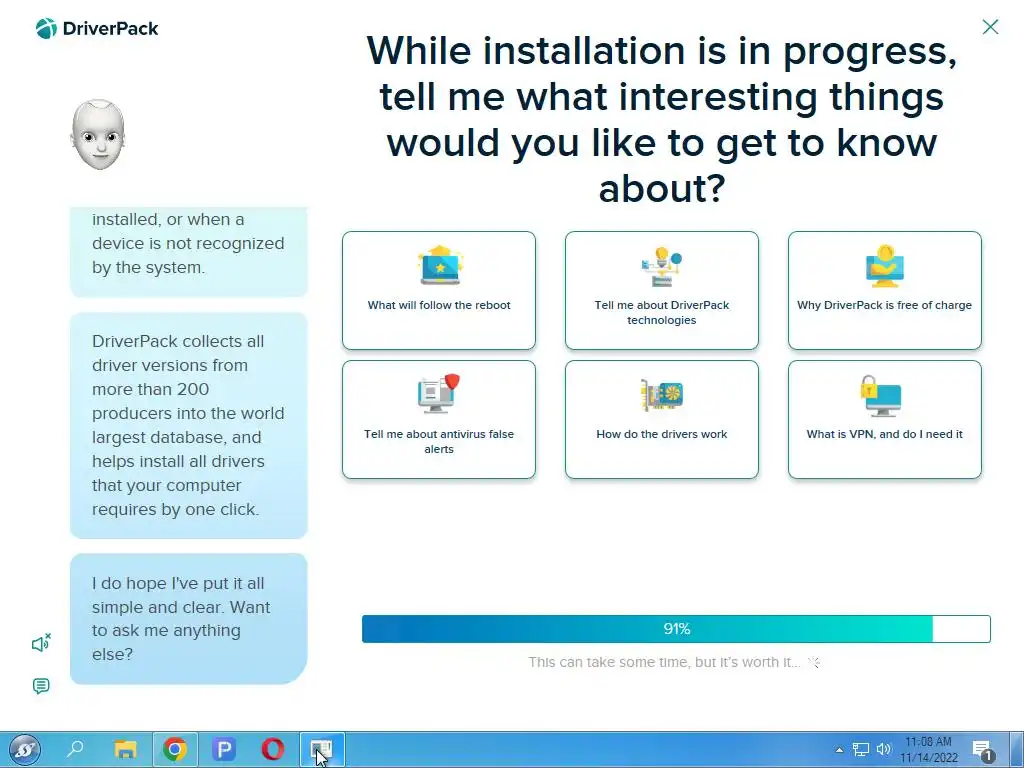Open the Windows Start button

coord(25,749)
